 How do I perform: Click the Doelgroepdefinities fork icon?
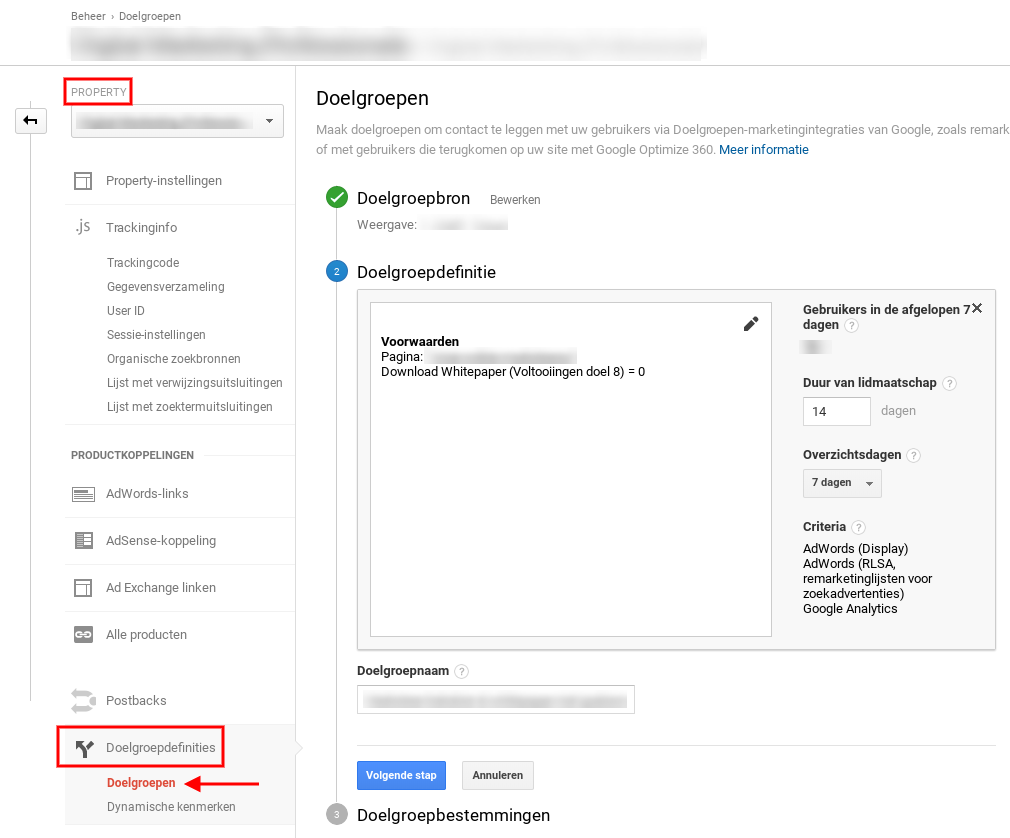pyautogui.click(x=84, y=748)
